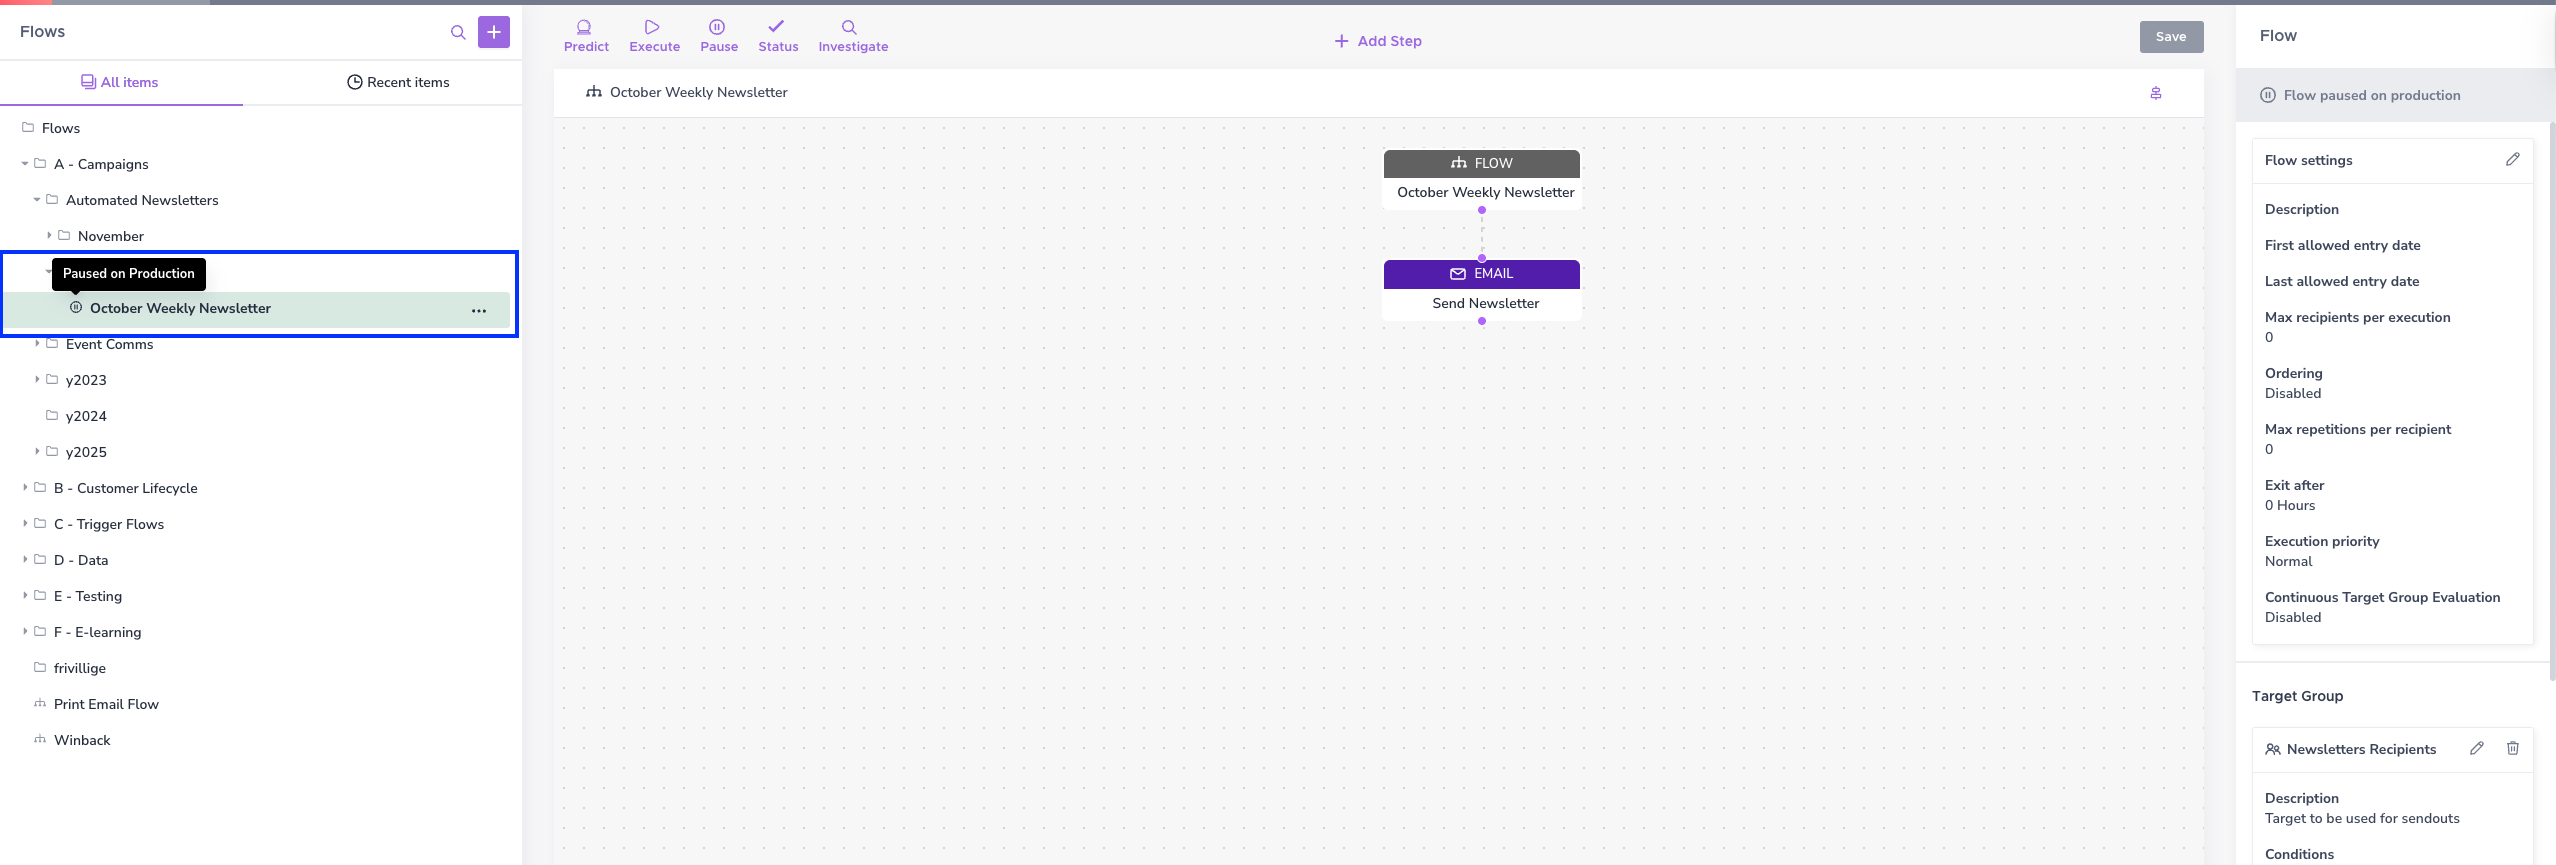This screenshot has width=2556, height=865.
Task: Switch to Recent items tab
Action: (398, 82)
